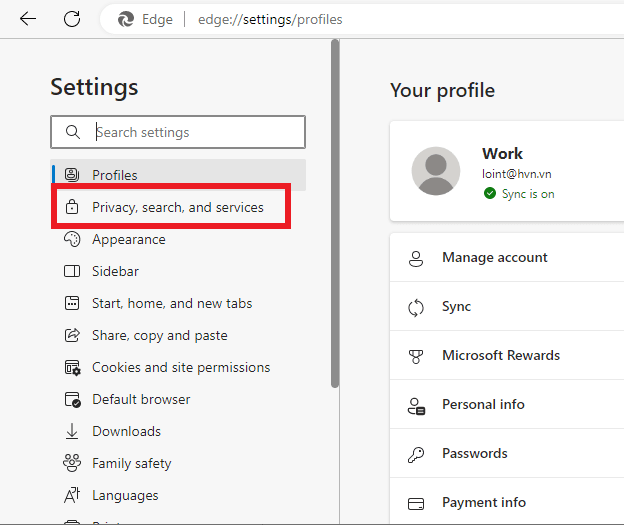
Task: Click the Work profile name
Action: point(502,154)
